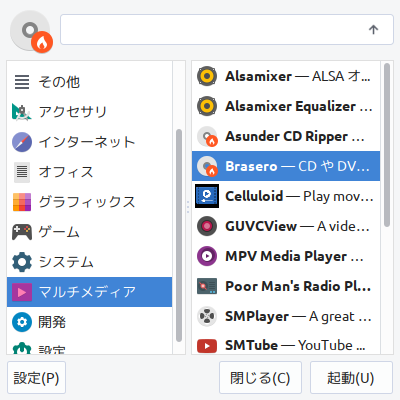Click the インターネット compass icon
400x400 pixels.
(x=22, y=142)
